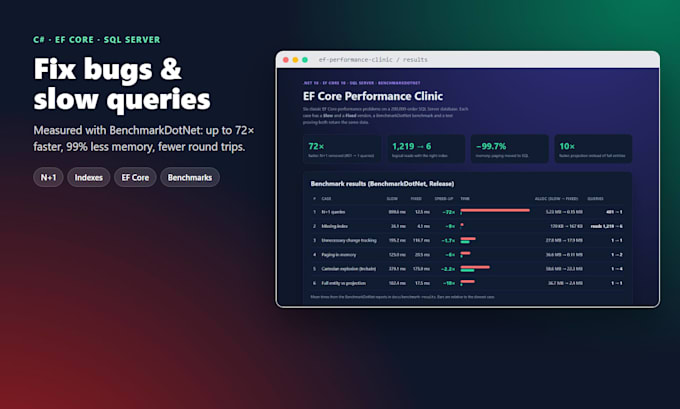This screenshot has width=680, height=409.
Task: Click the green maximize dot in mock window
Action: [305, 60]
